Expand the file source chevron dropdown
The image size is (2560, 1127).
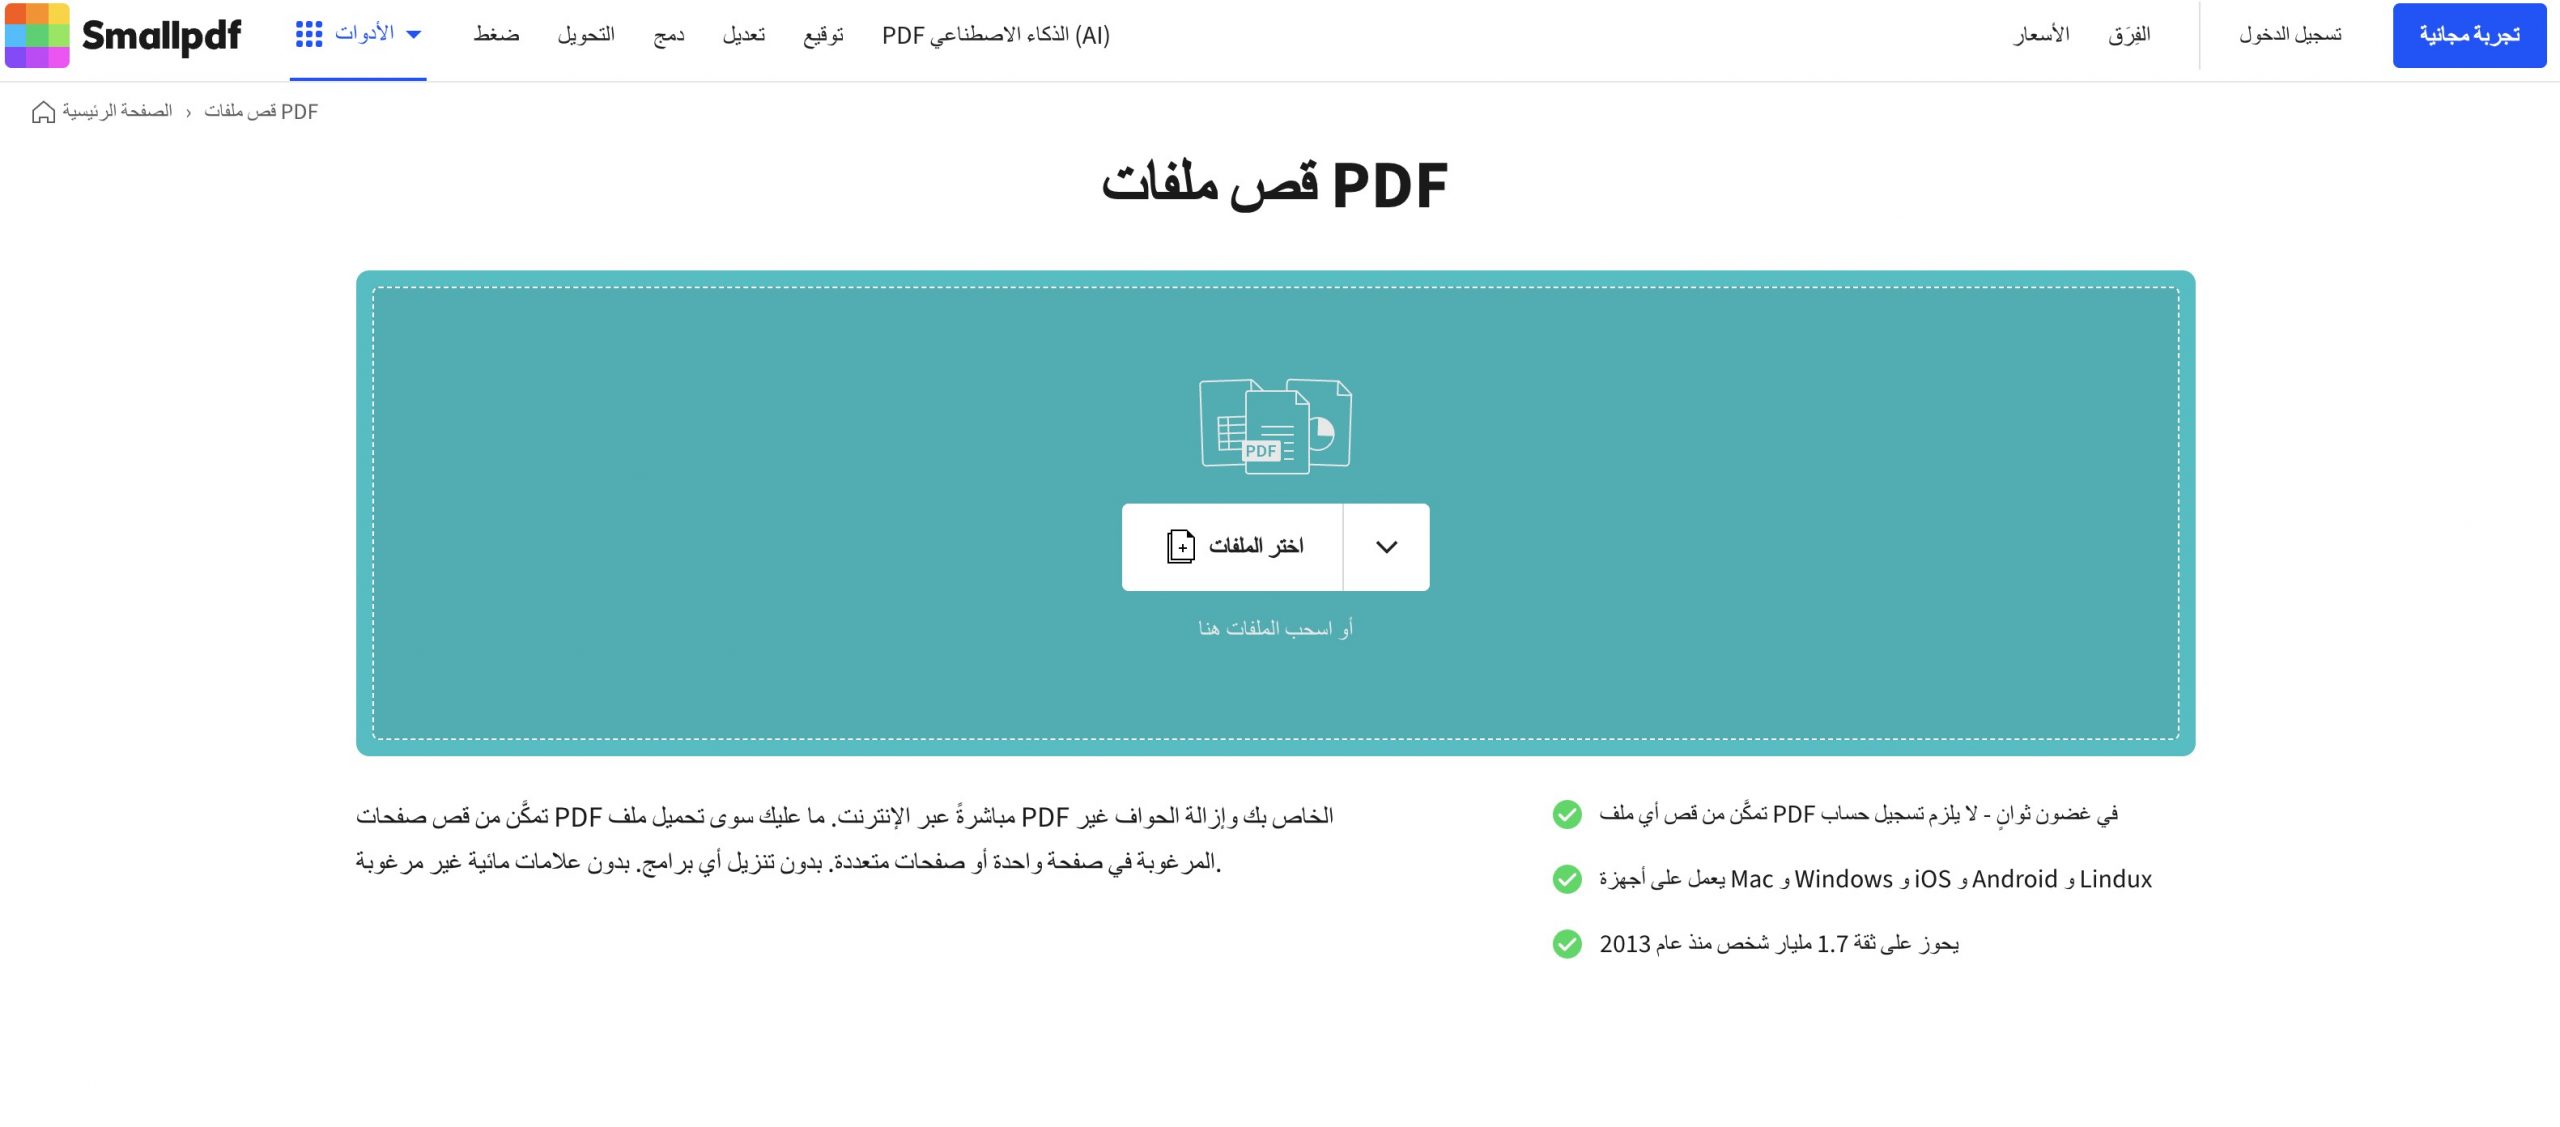click(x=1386, y=547)
